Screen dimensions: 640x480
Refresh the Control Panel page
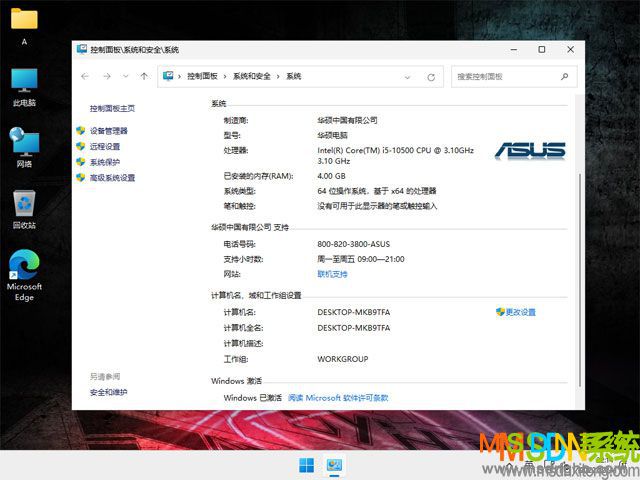pos(431,77)
